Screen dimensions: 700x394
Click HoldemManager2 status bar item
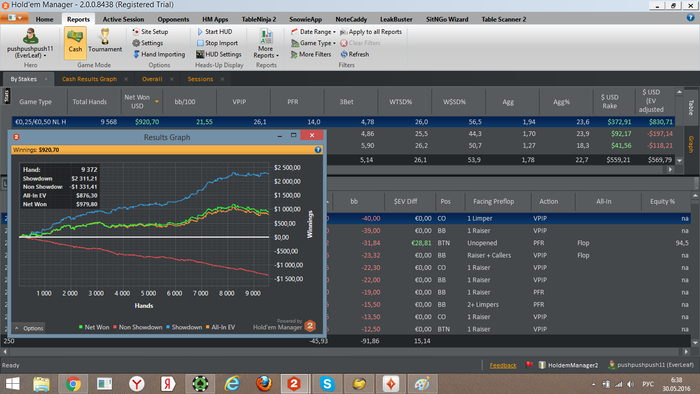click(568, 365)
